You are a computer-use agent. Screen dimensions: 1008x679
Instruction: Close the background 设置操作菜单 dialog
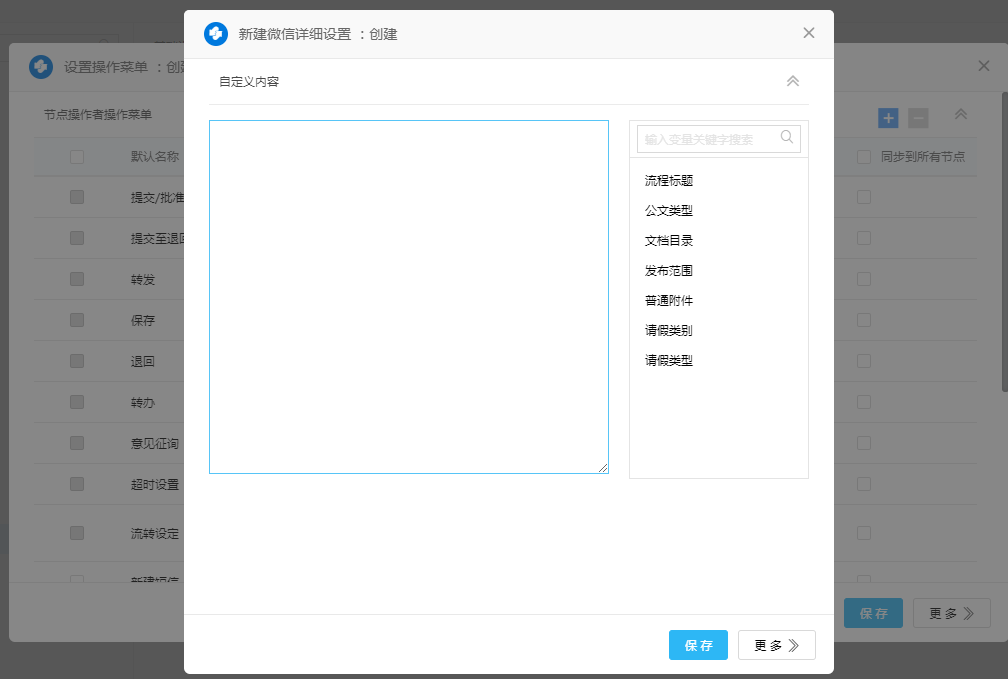pyautogui.click(x=983, y=66)
